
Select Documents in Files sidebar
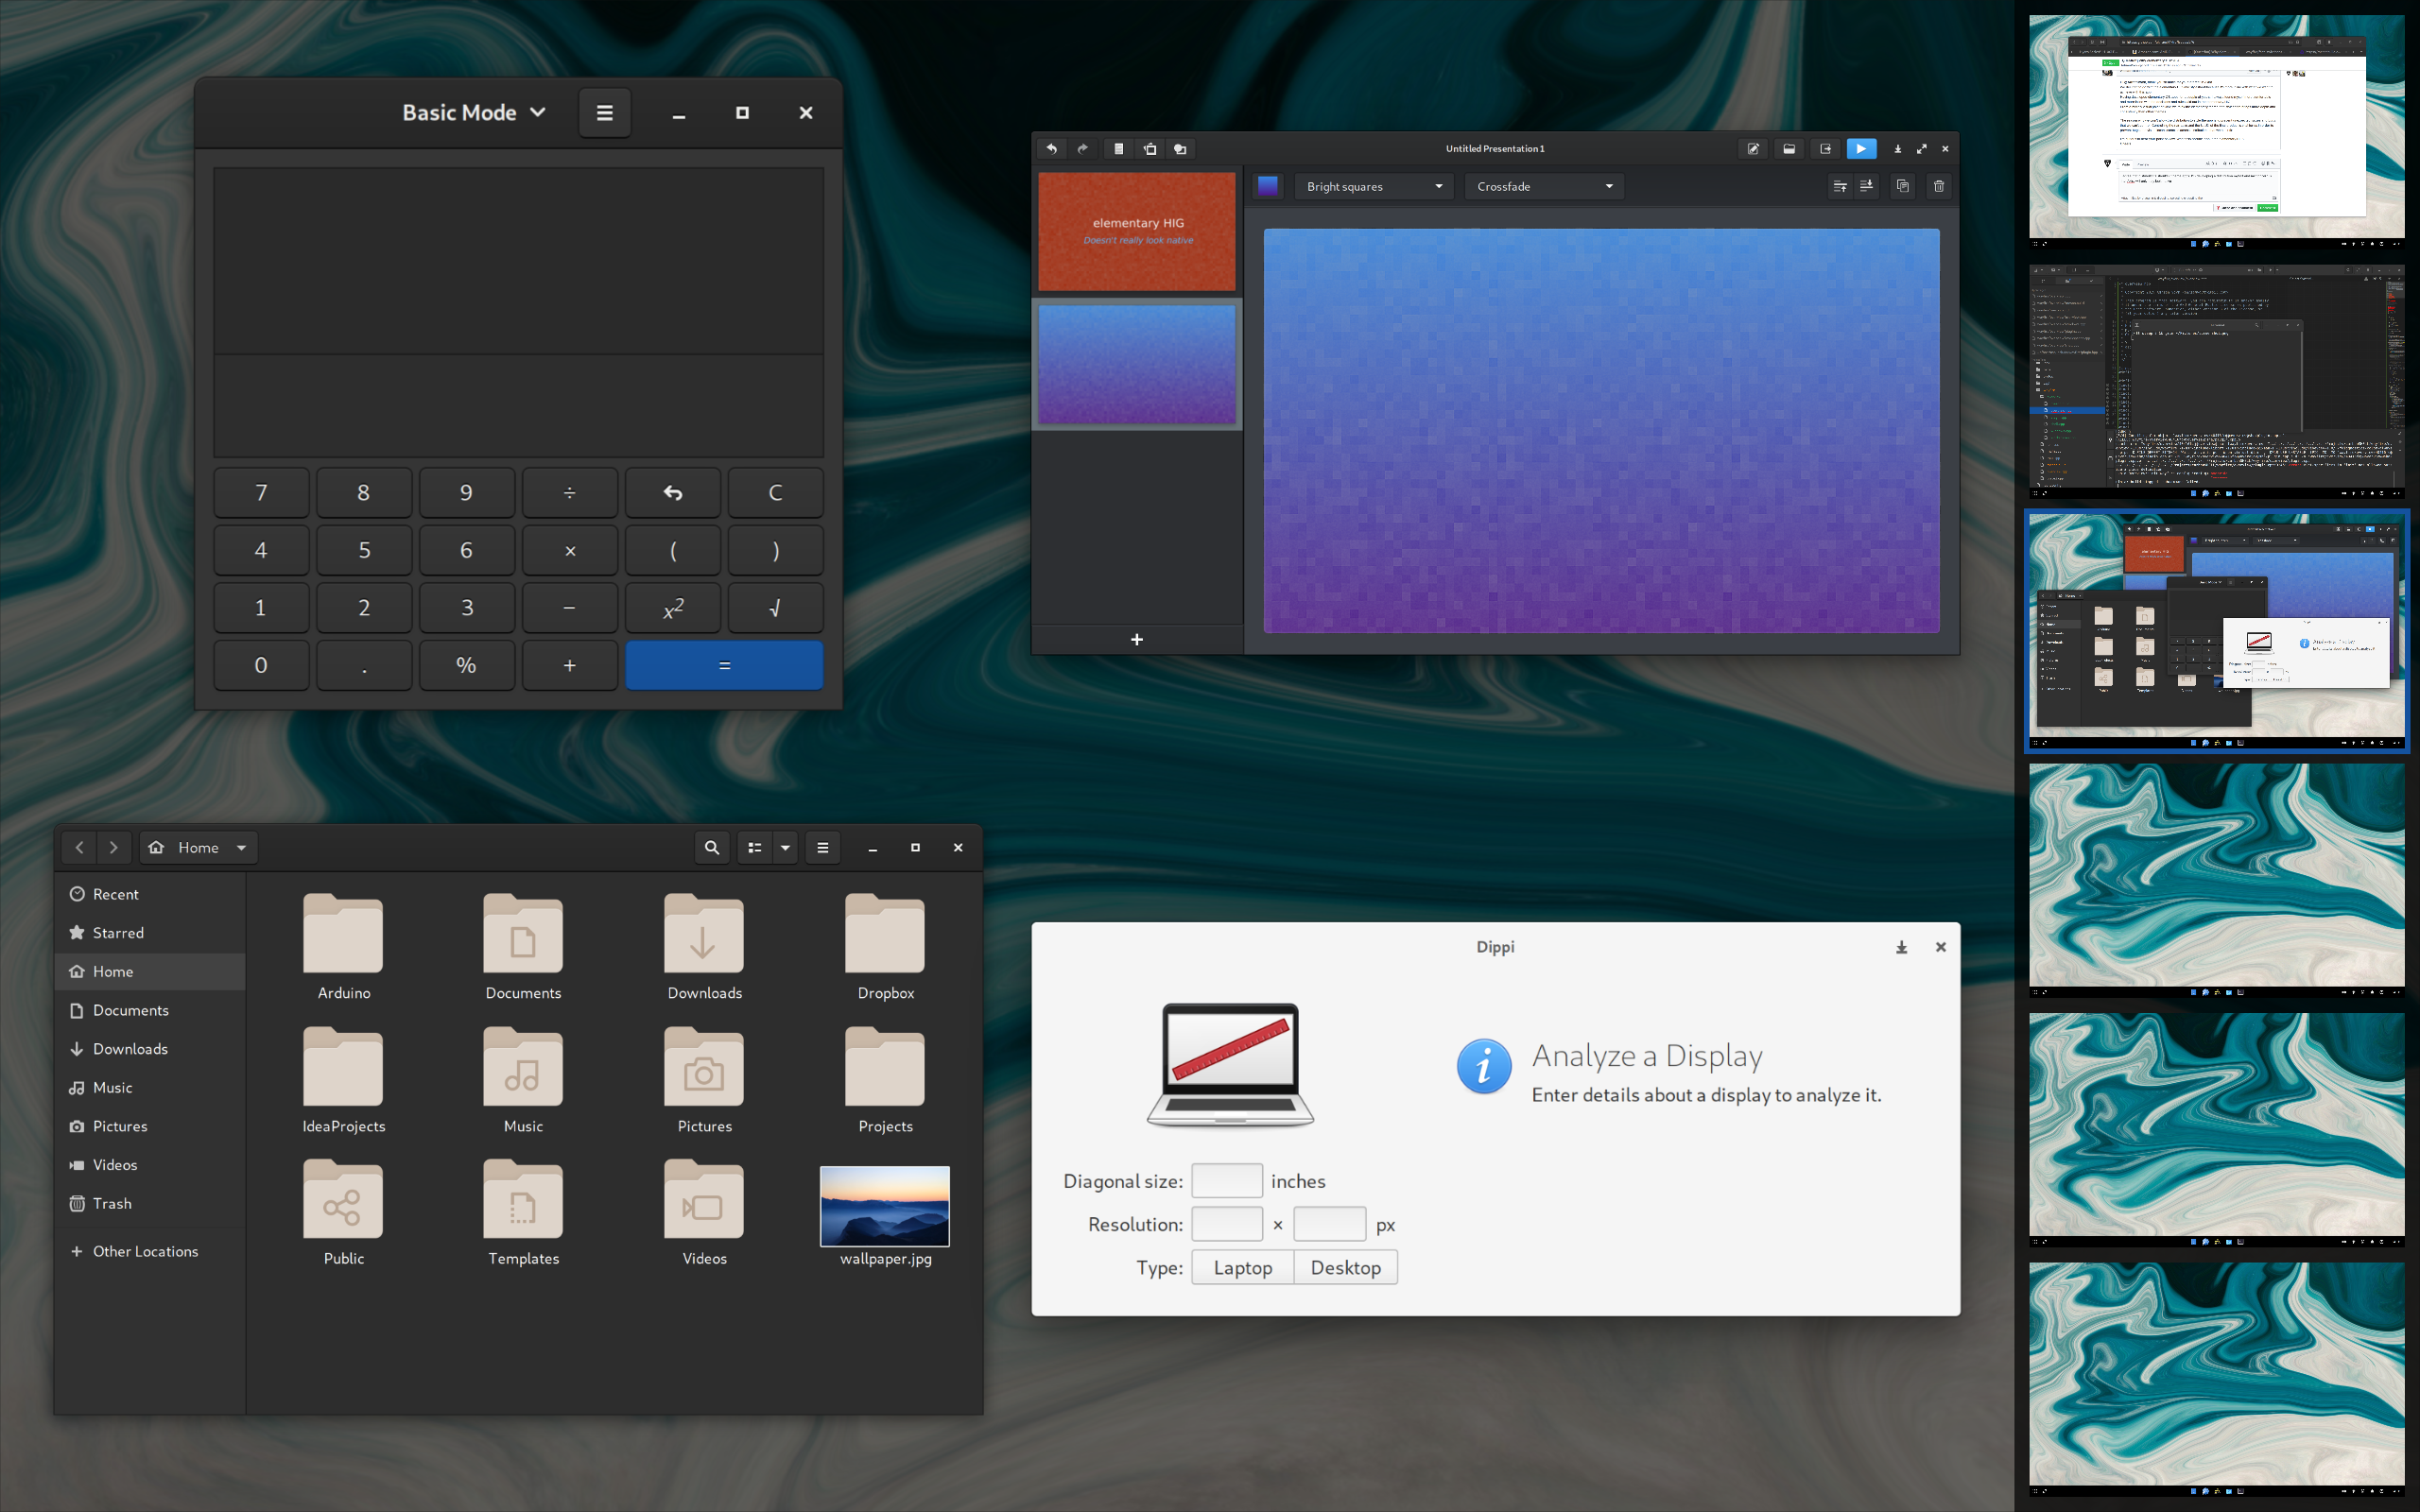coord(150,1010)
